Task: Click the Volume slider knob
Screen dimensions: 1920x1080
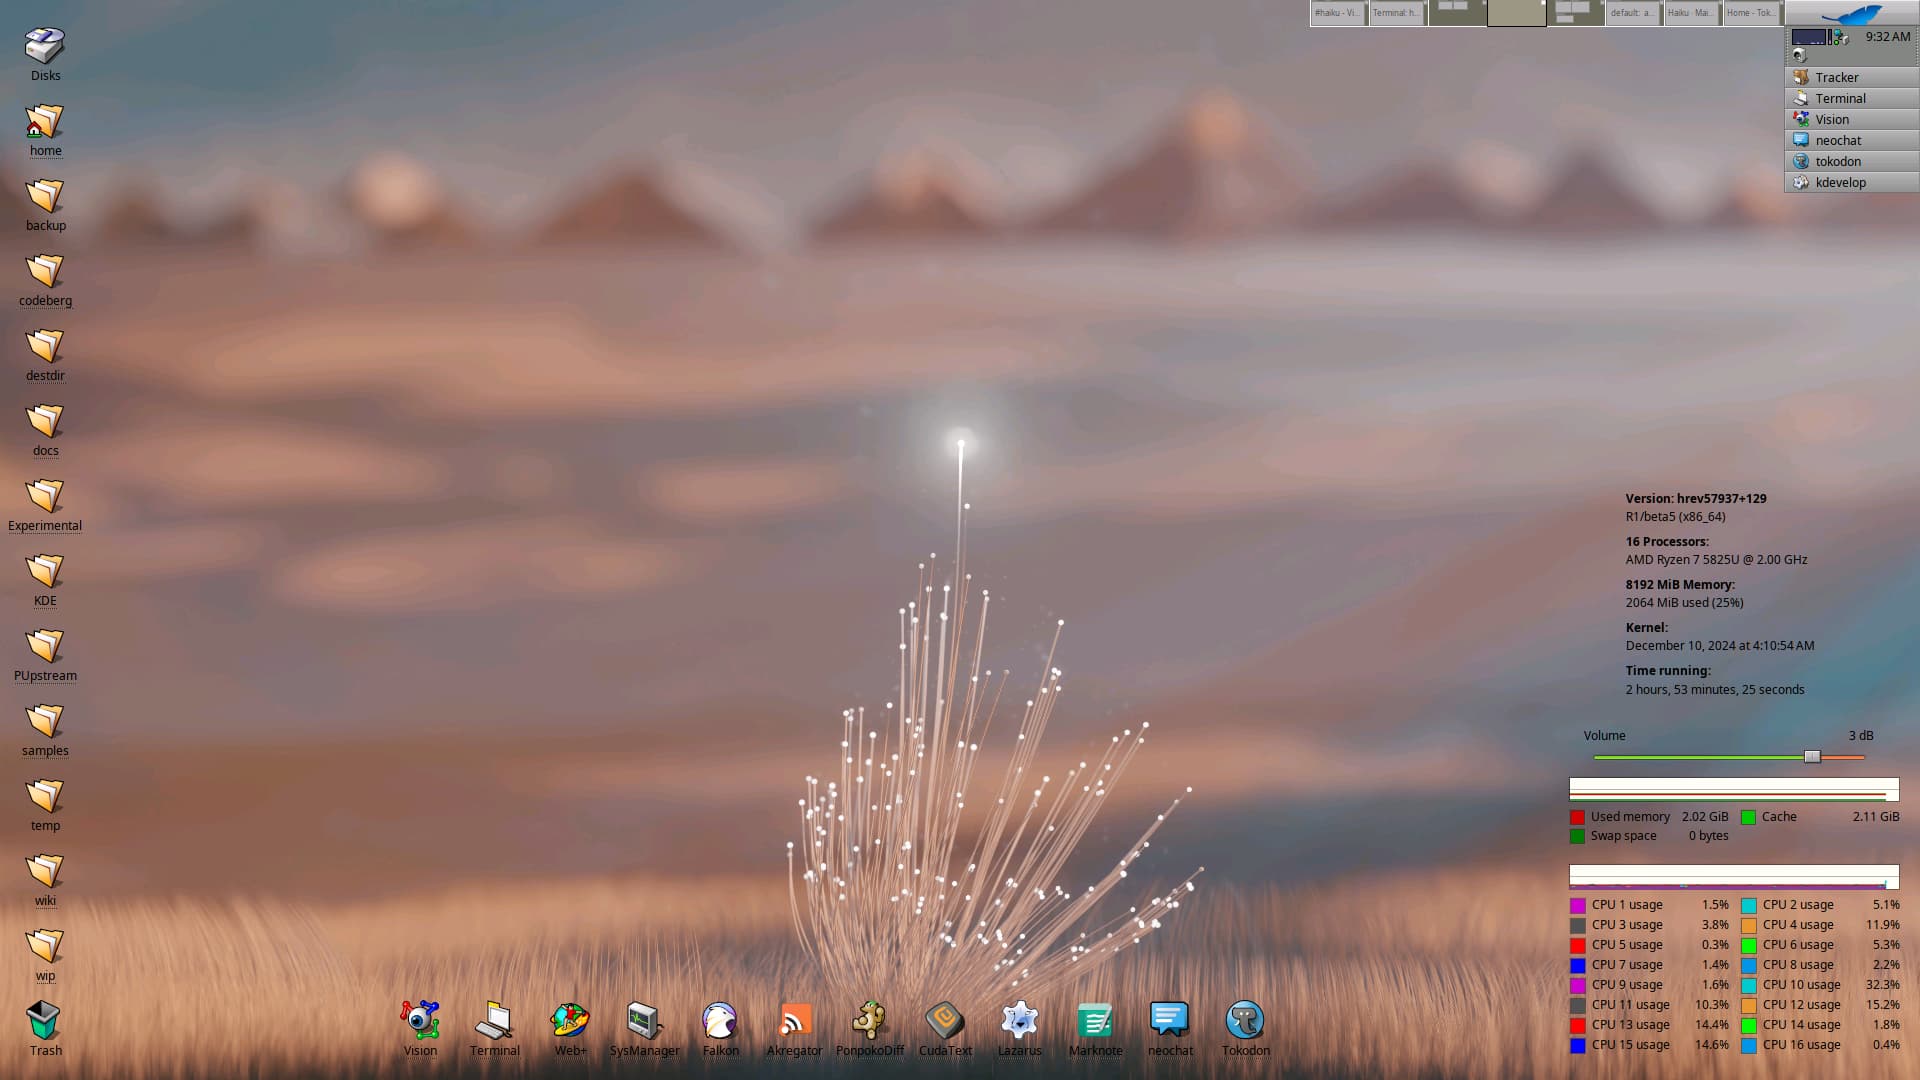Action: (1812, 757)
